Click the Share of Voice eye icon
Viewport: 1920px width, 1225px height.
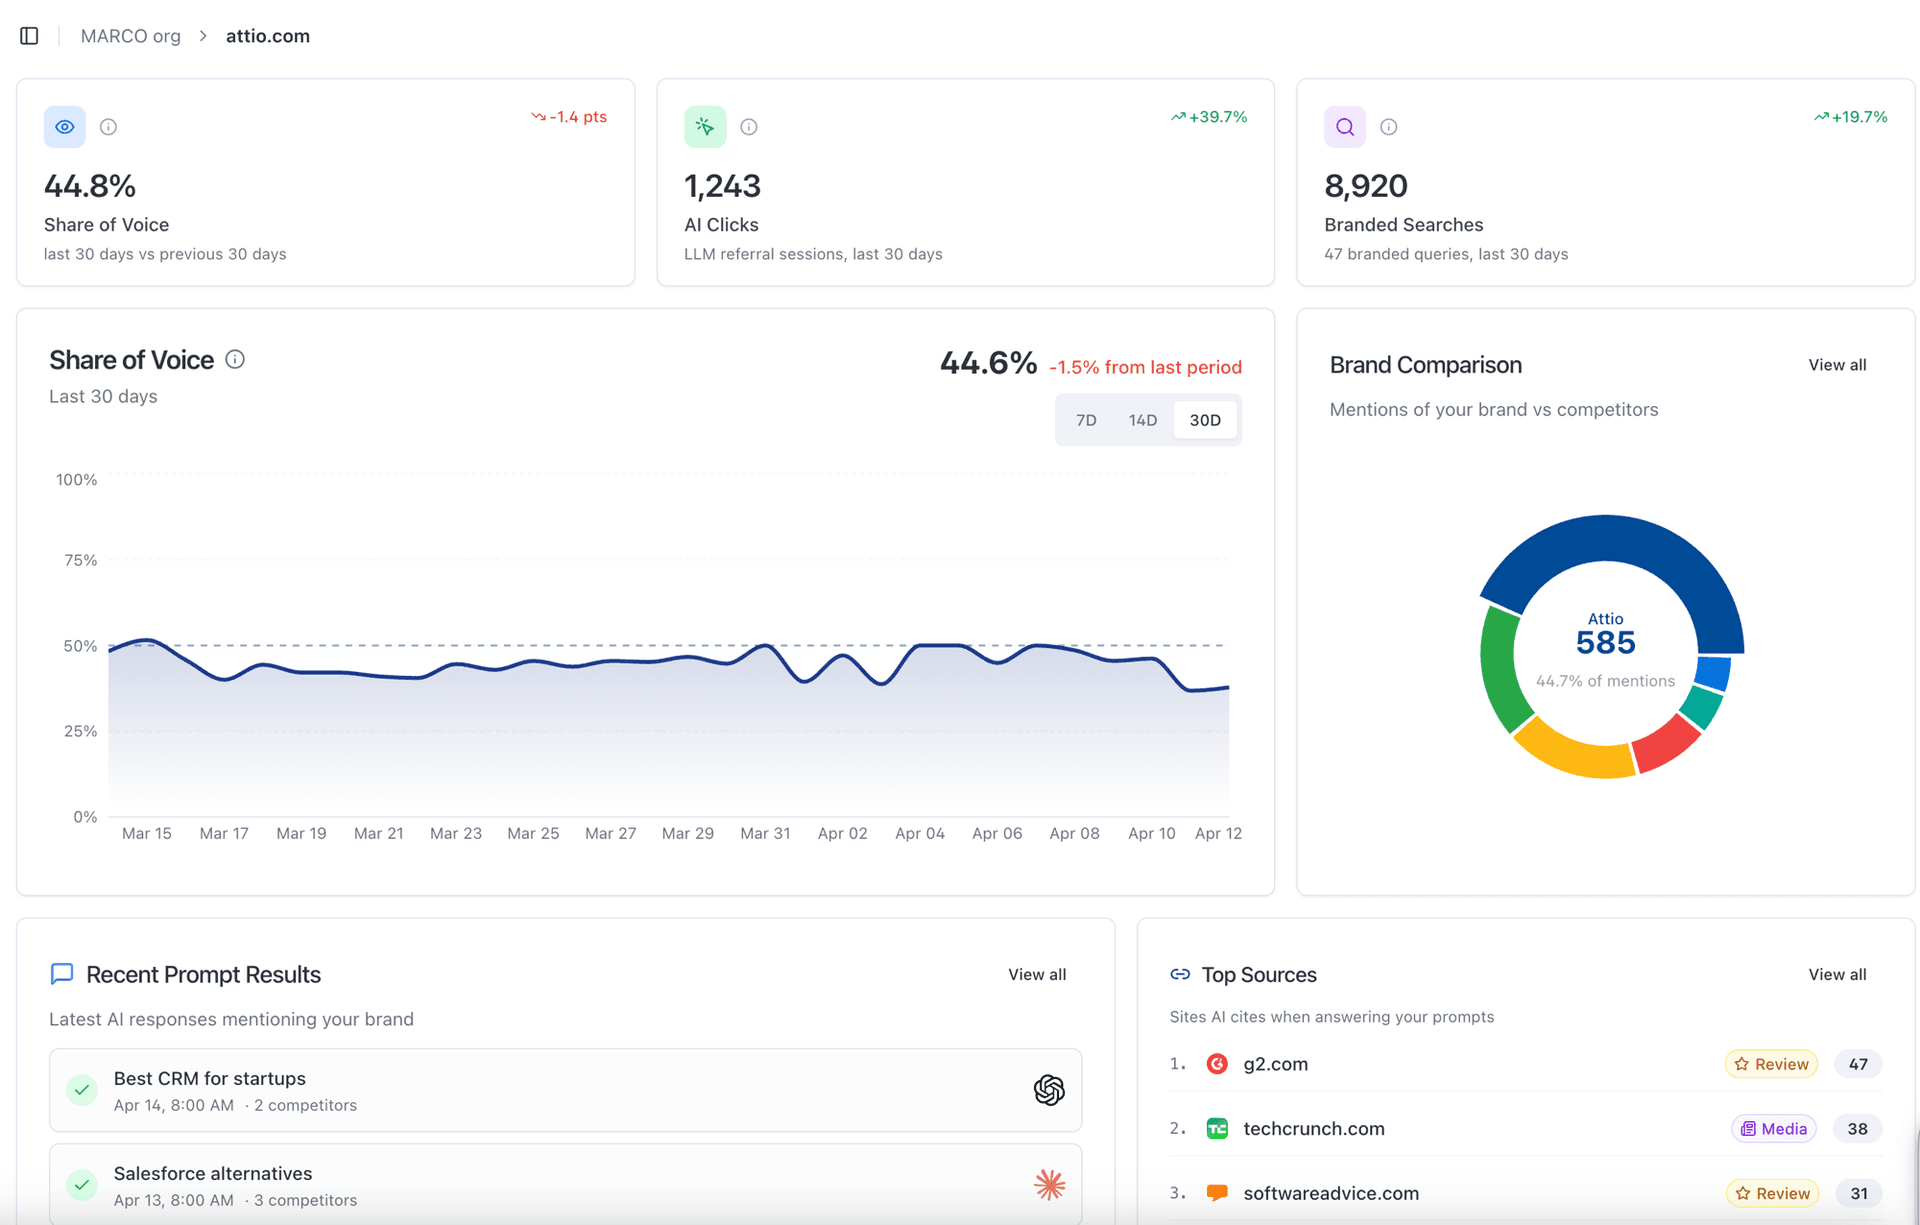pos(65,127)
